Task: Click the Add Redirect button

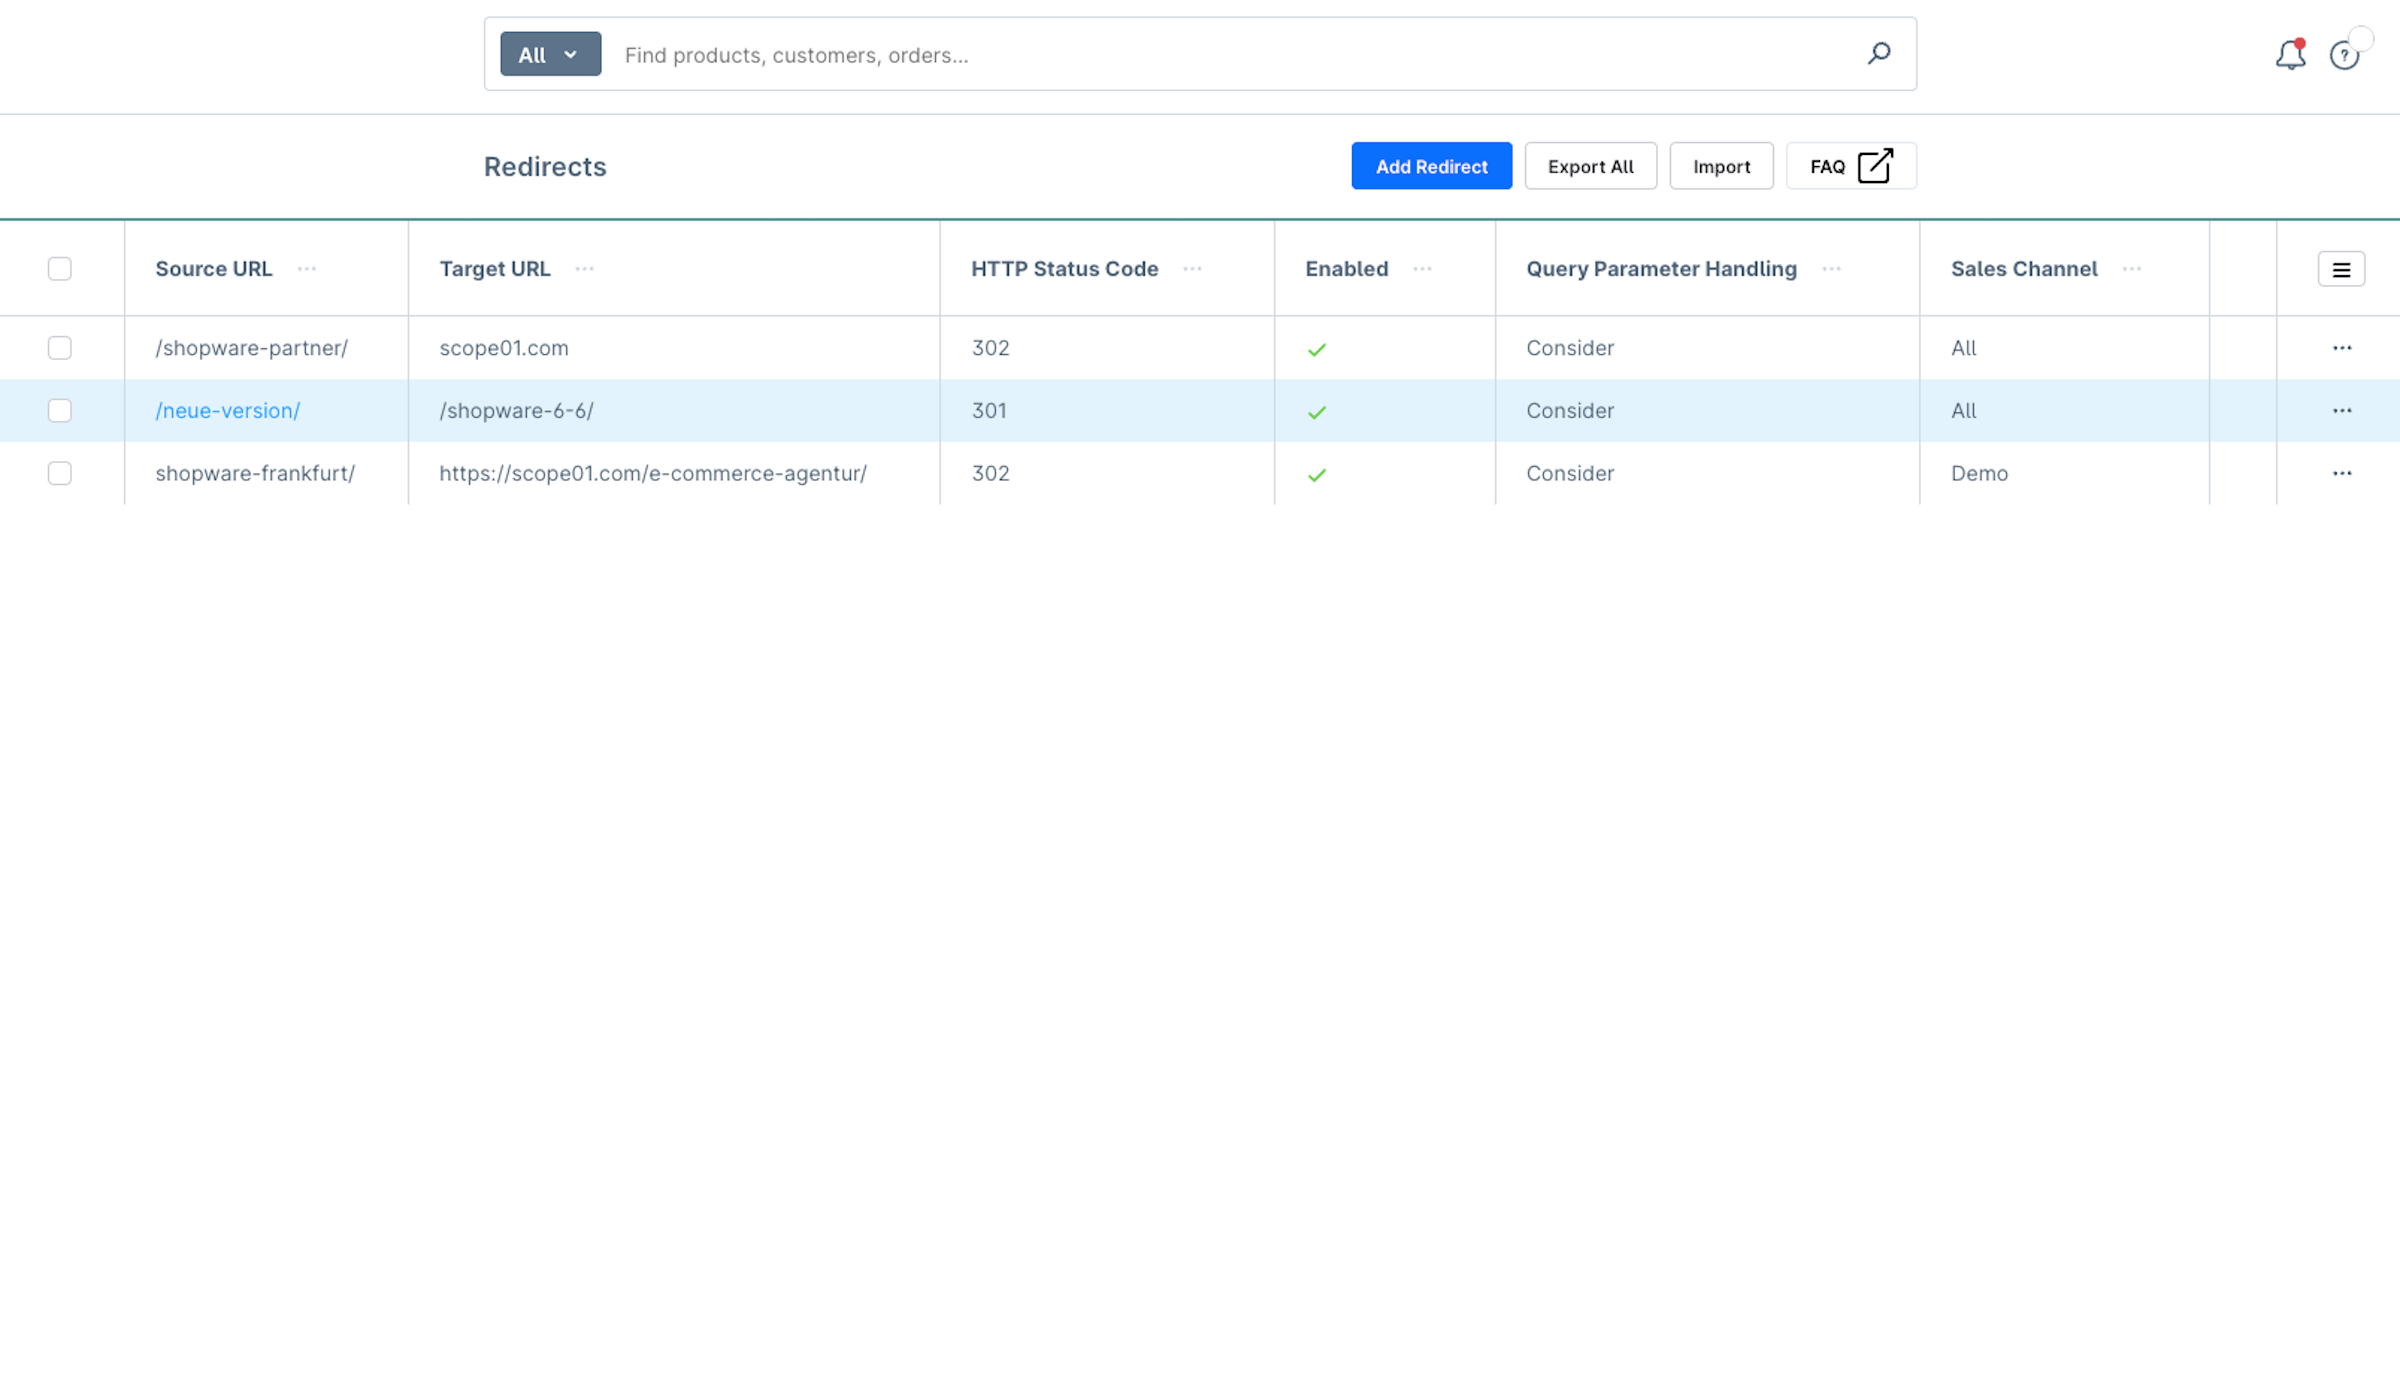Action: (1431, 166)
